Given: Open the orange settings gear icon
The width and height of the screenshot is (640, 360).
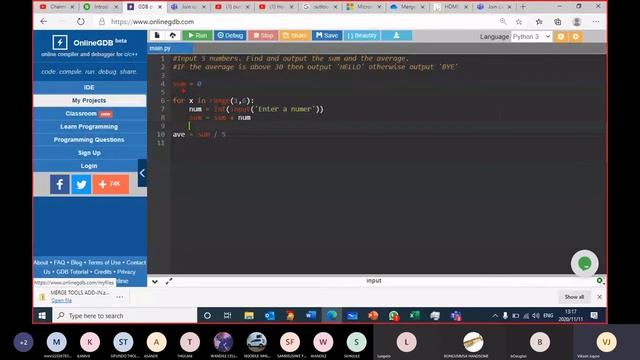Looking at the screenshot, I should click(576, 37).
